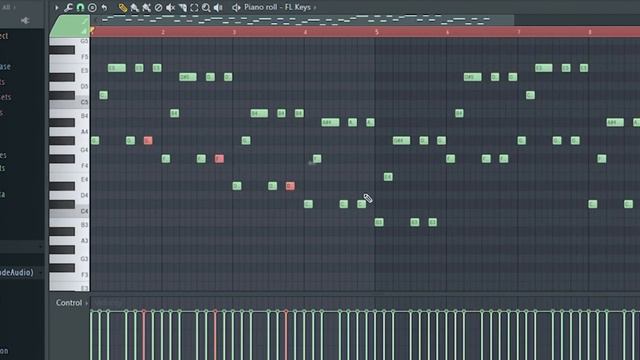The width and height of the screenshot is (640, 360).
Task: Play the B3 piano key
Action: point(69,225)
